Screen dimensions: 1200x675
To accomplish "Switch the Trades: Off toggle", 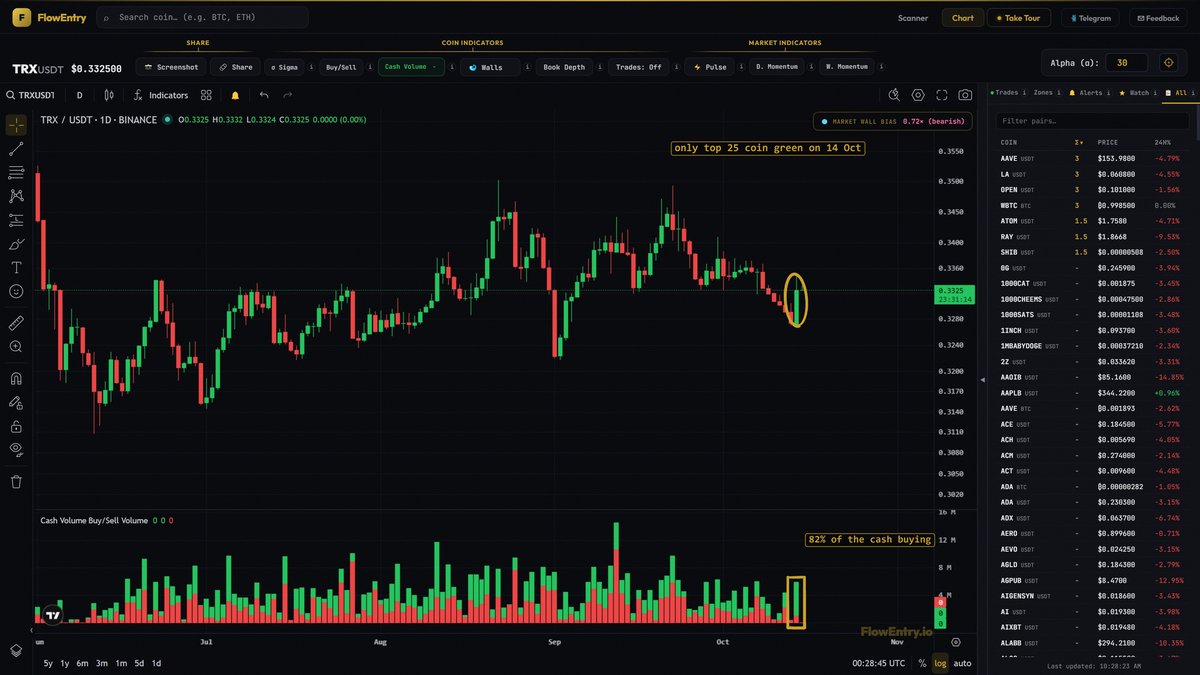I will pos(638,67).
